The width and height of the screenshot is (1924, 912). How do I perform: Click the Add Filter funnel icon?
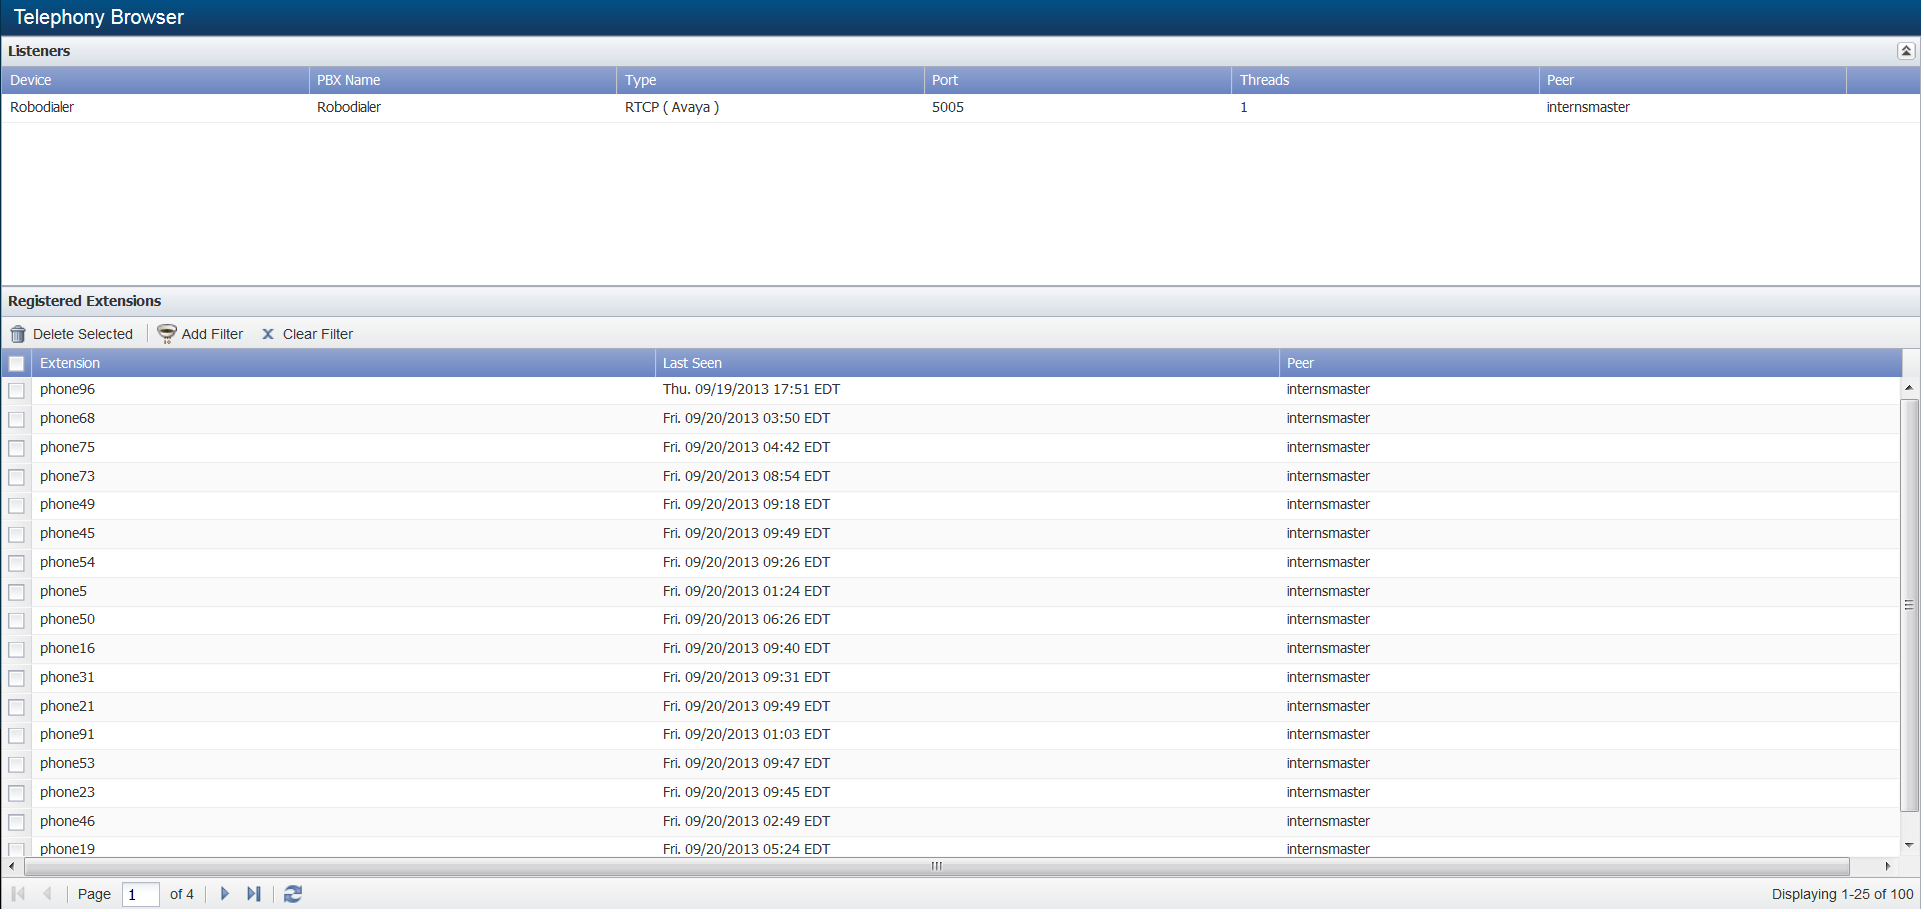point(167,335)
